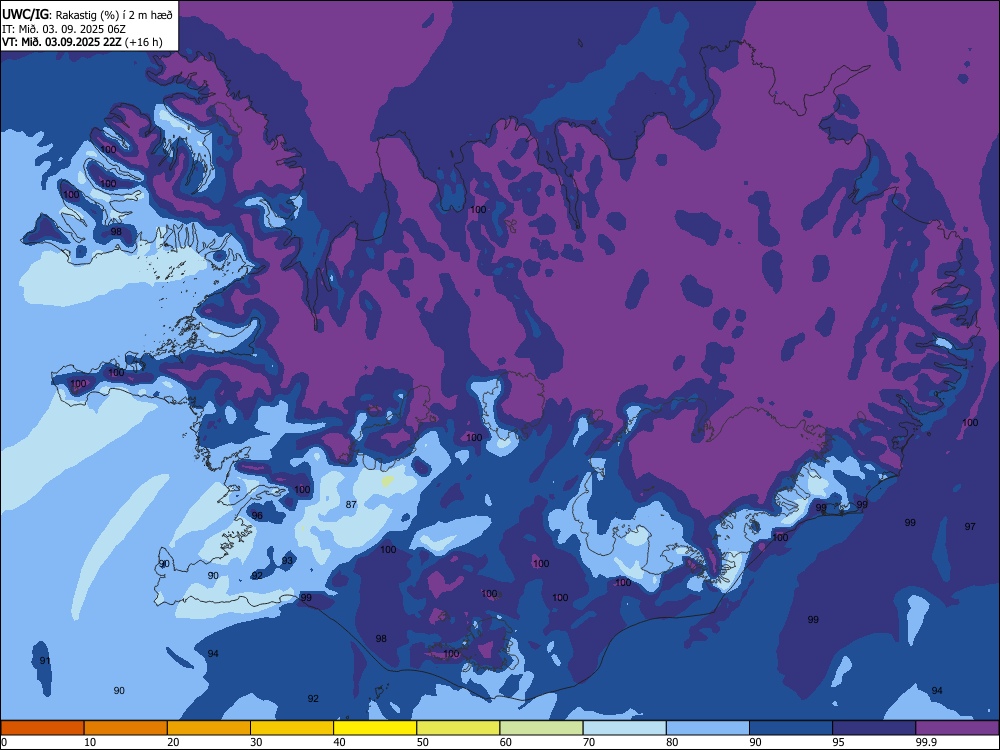
Task: Click the title 'UWC/IG: Rakastig (%) í 2 m hæð'
Action: coord(87,14)
